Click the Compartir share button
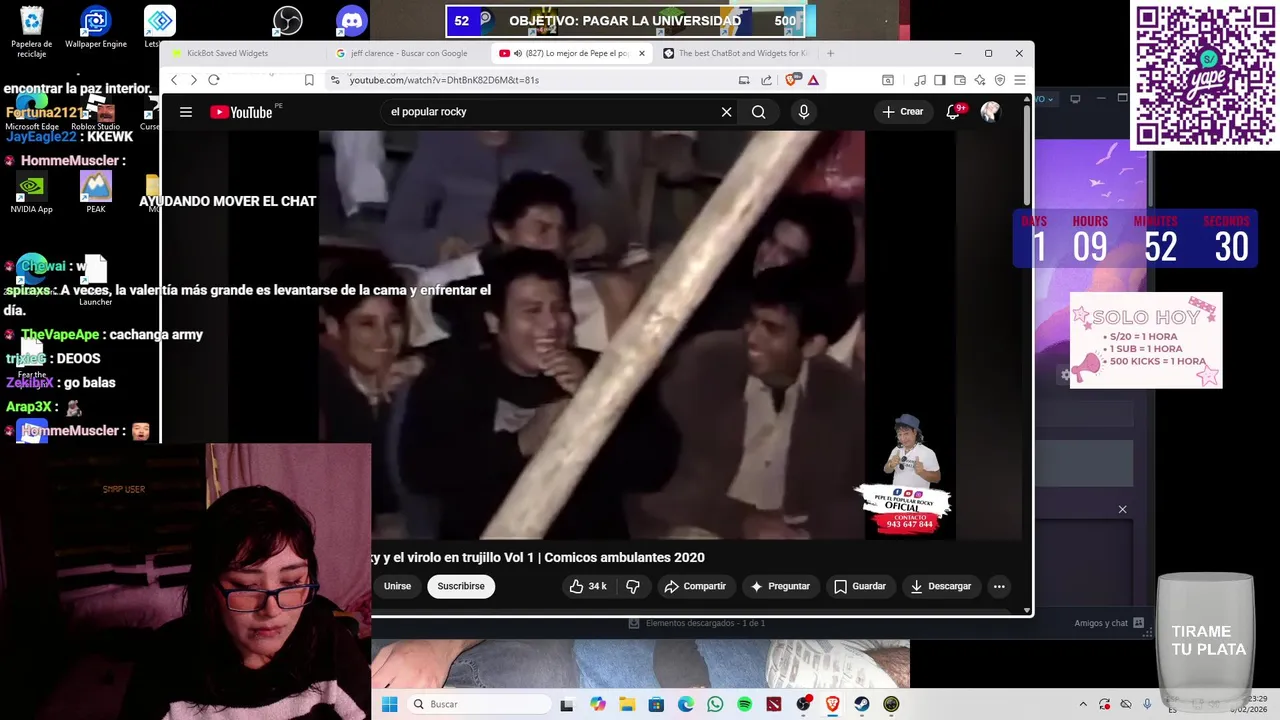1280x720 pixels. pos(695,586)
